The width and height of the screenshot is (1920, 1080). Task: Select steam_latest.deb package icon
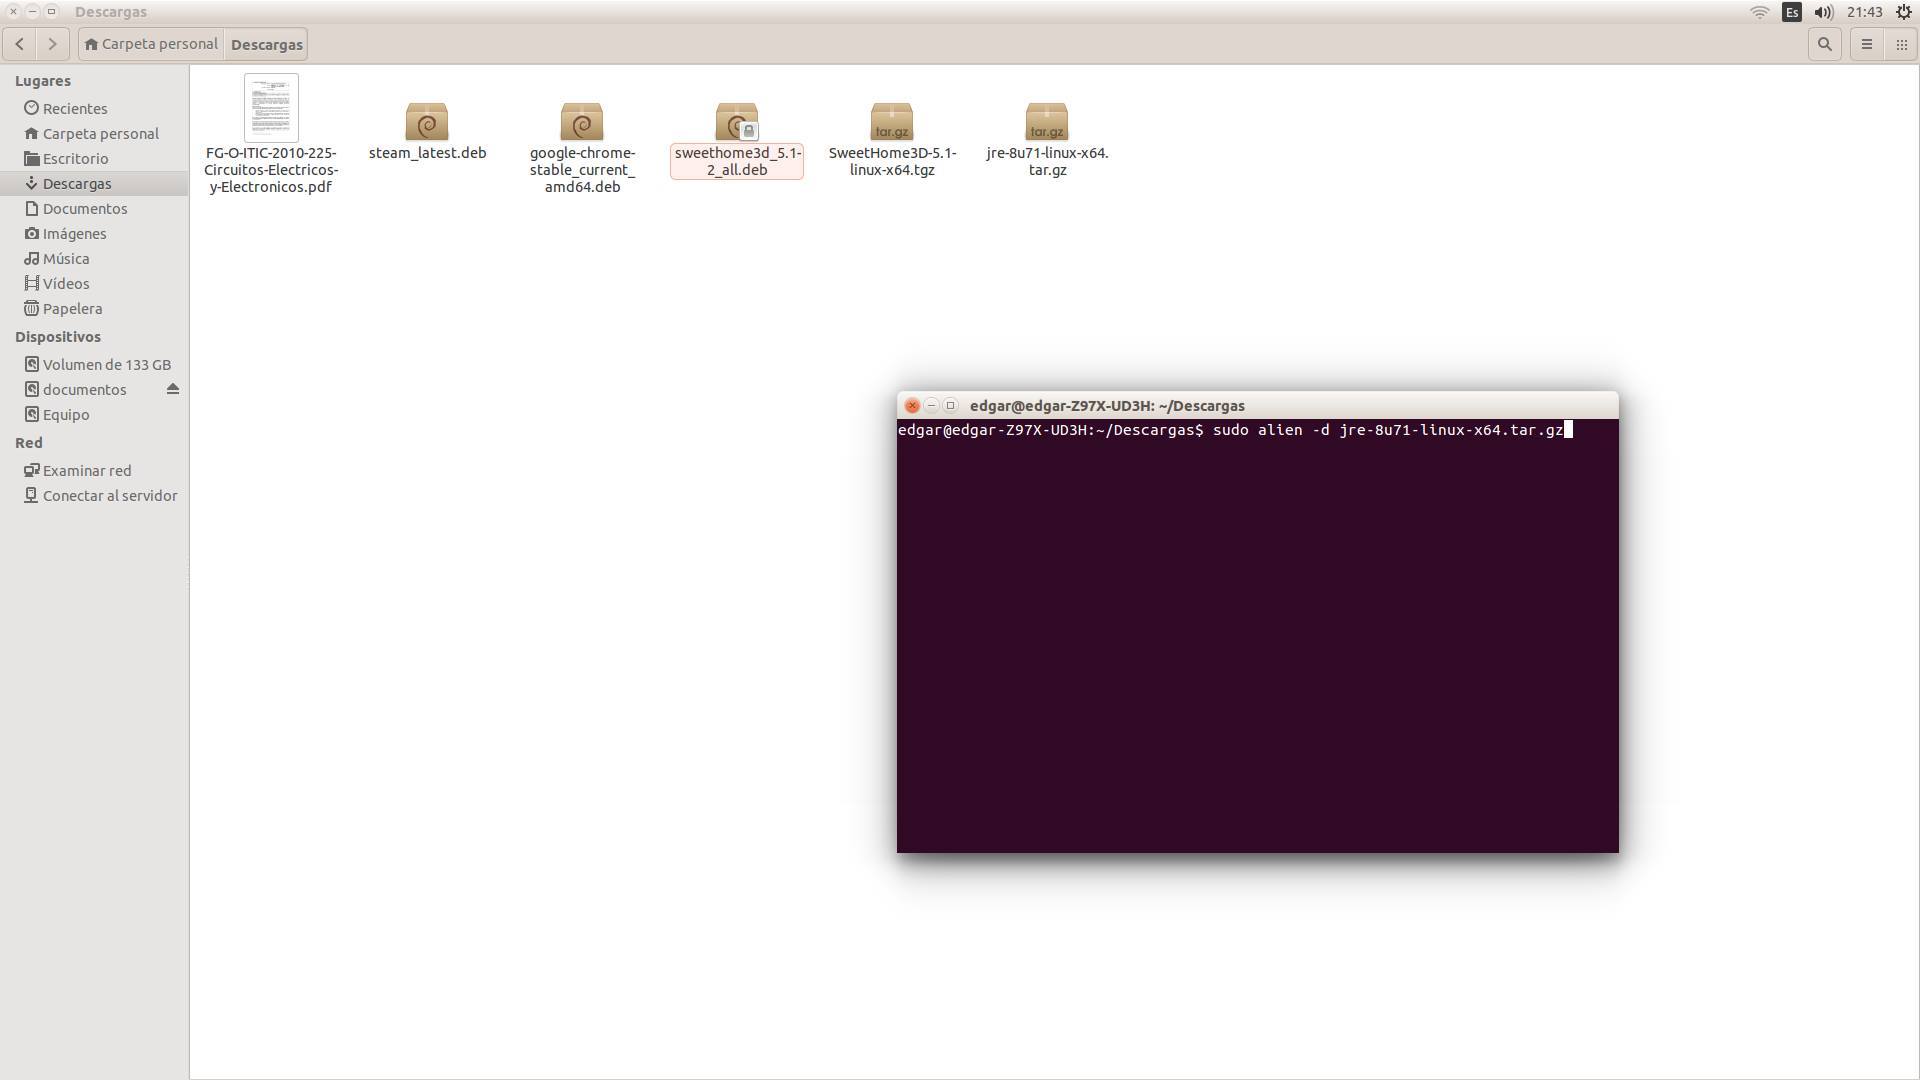pos(427,121)
